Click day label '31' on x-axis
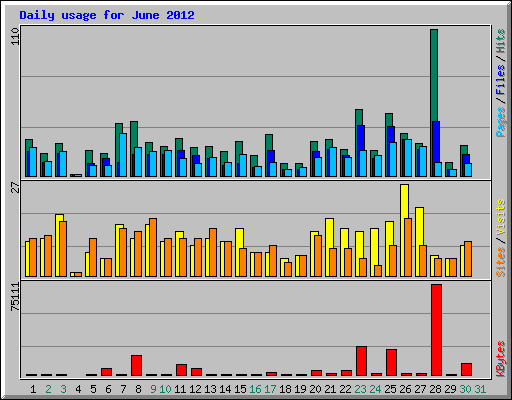 click(480, 389)
